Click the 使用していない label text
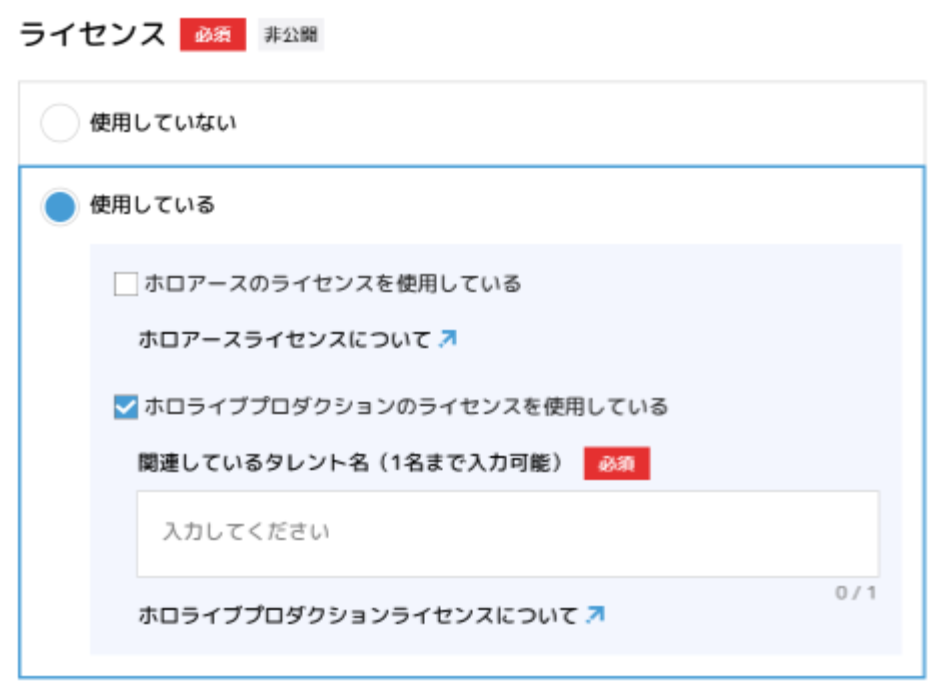Image resolution: width=939 pixels, height=696 pixels. 163,124
